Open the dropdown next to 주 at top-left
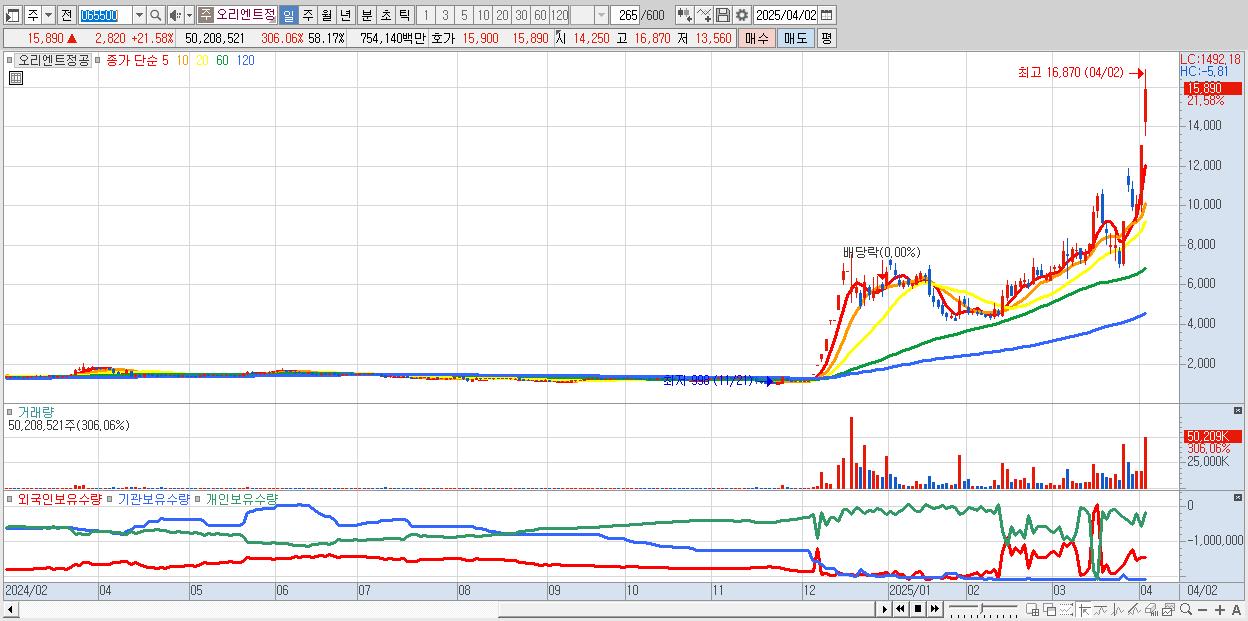 click(48, 15)
